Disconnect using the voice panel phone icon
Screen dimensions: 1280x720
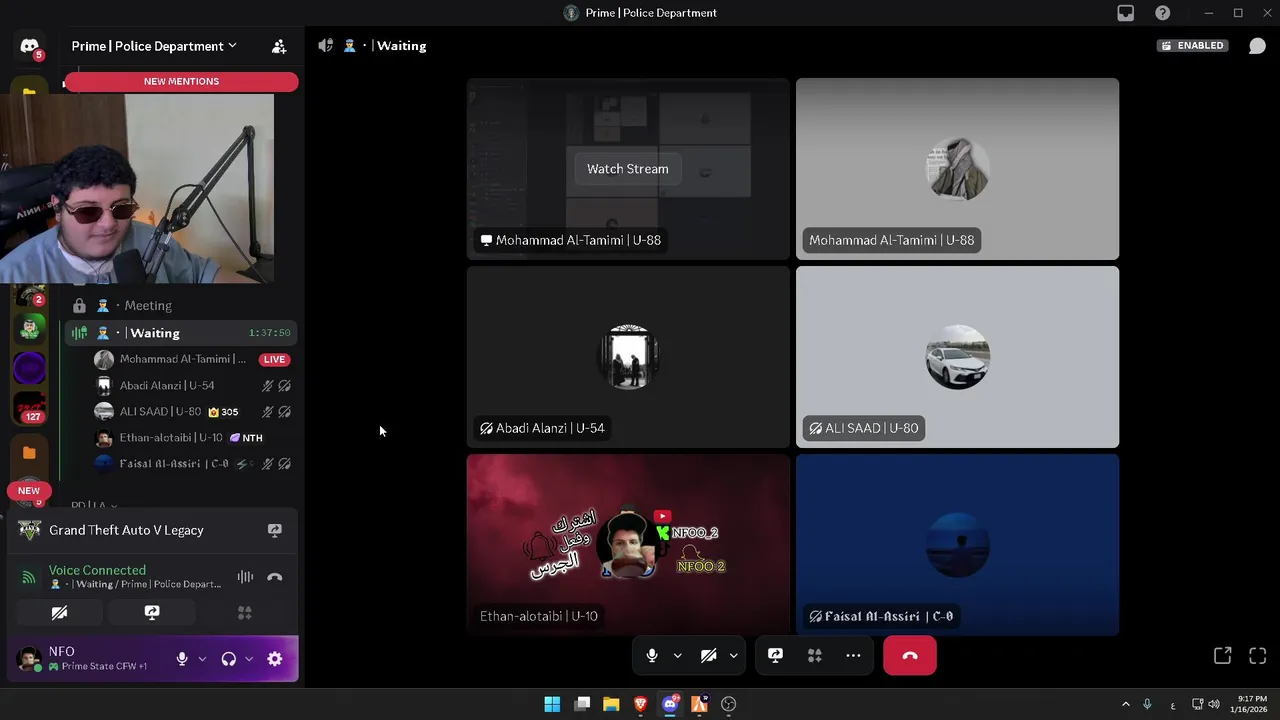tap(275, 577)
